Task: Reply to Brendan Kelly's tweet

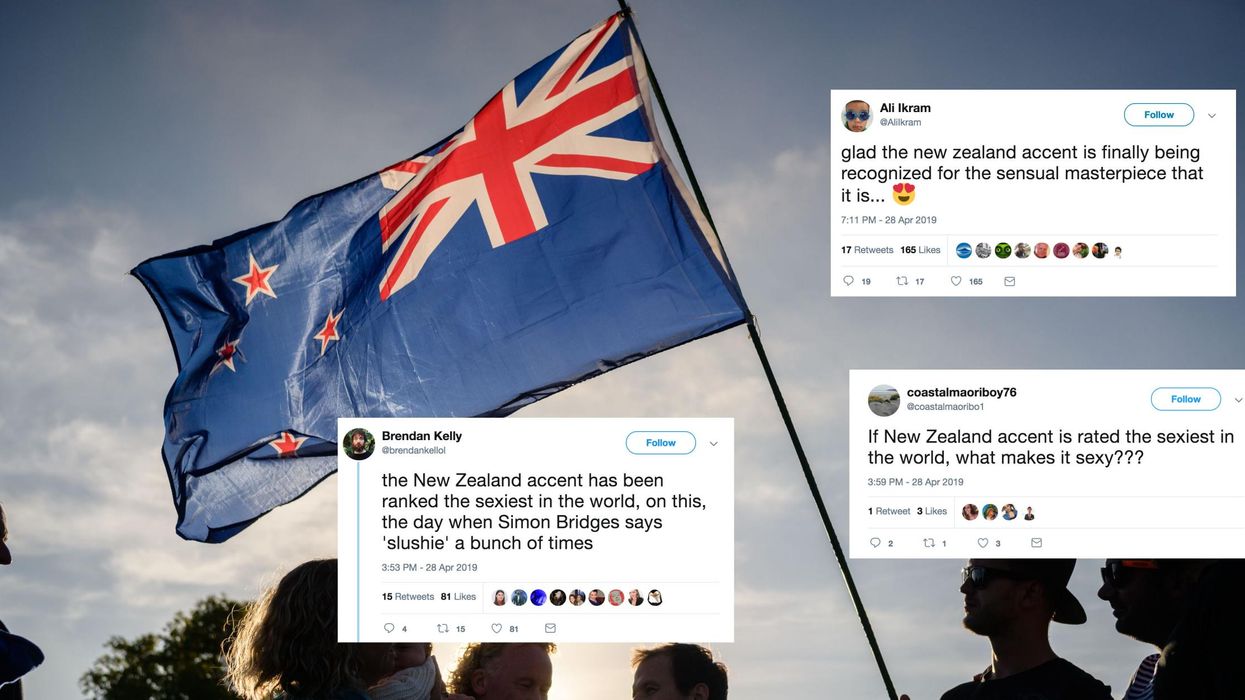Action: tap(389, 628)
